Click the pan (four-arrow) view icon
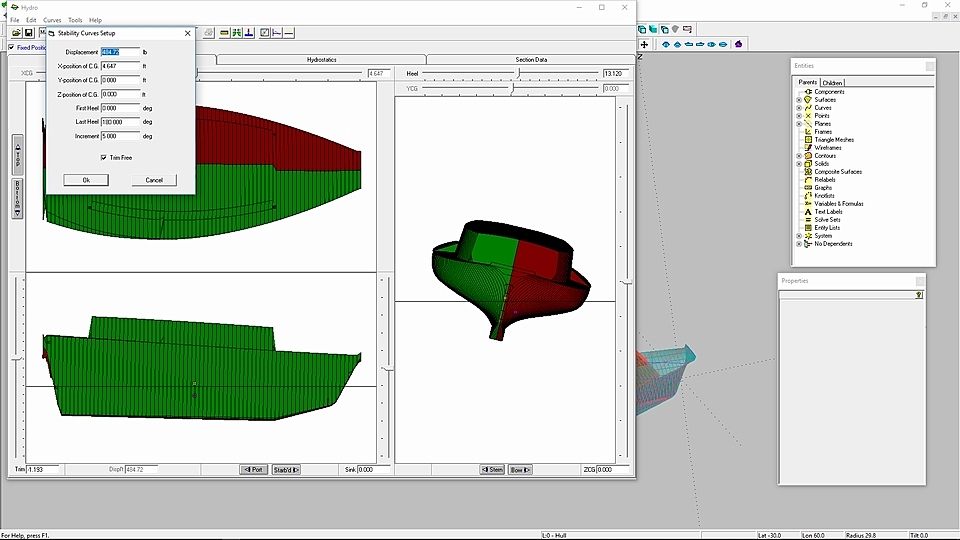 pos(645,44)
